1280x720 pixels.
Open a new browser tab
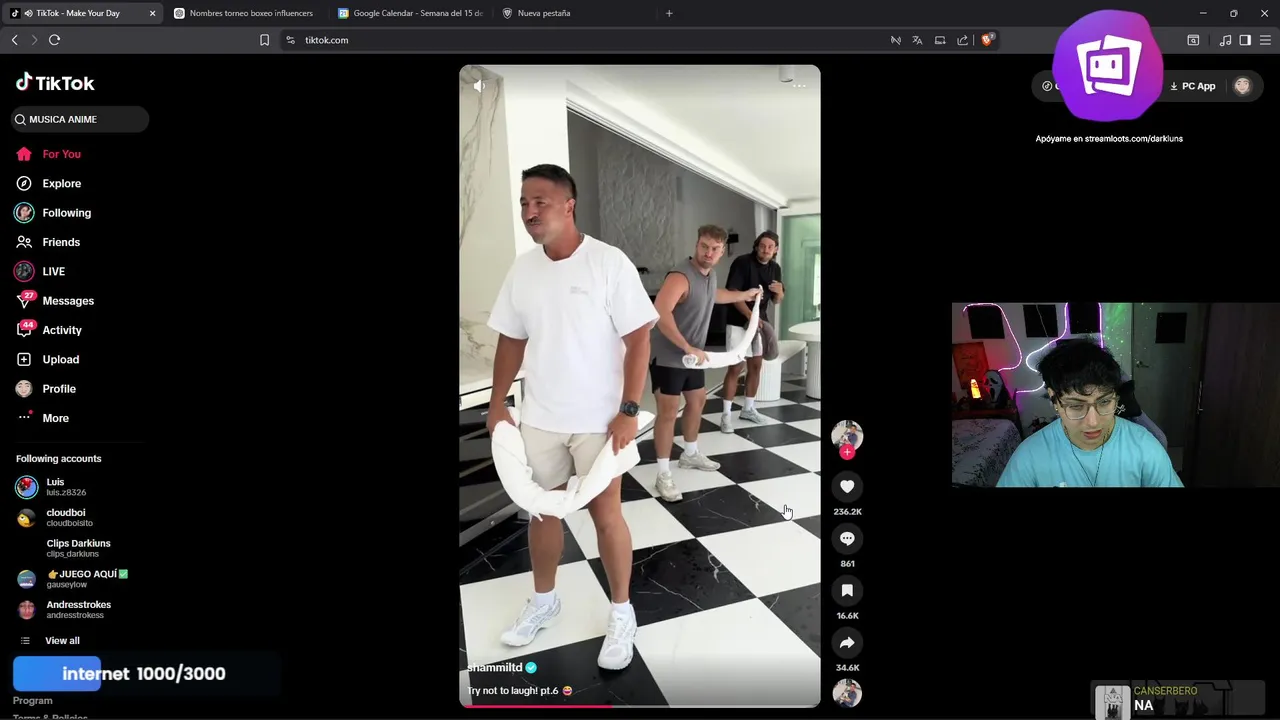[669, 13]
